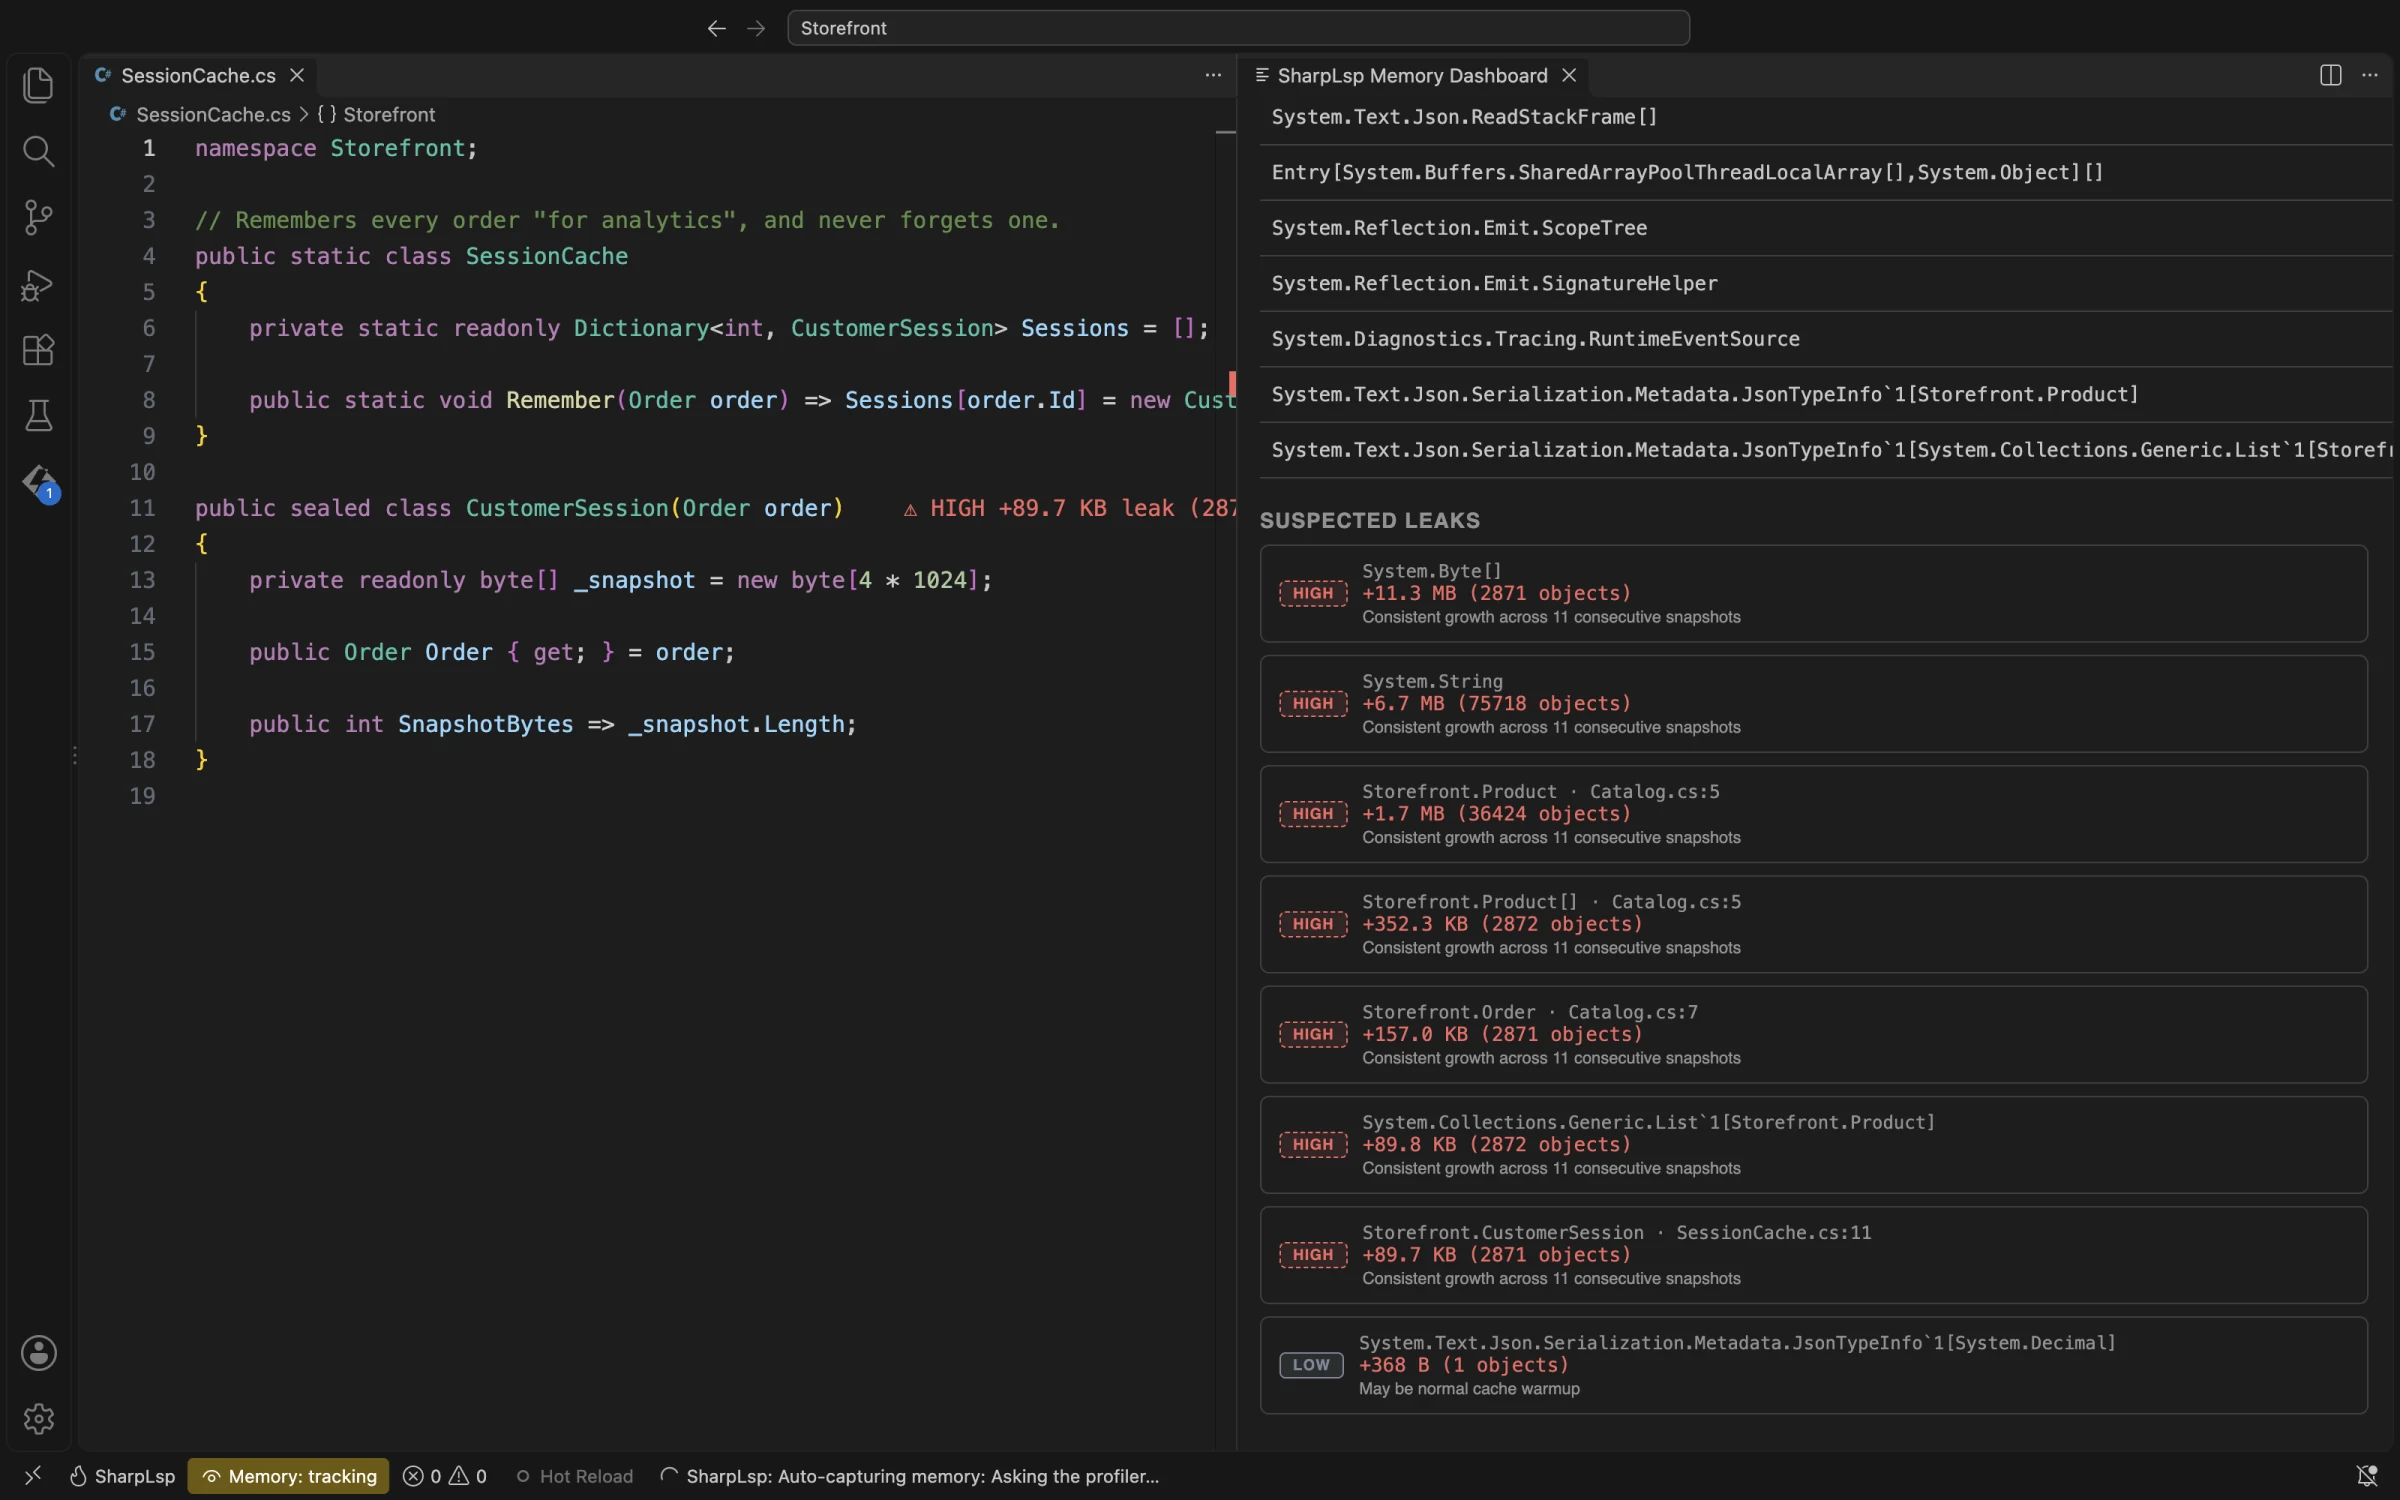
Task: Open the List`1[Storefront.Product] leak card
Action: 1813,1144
